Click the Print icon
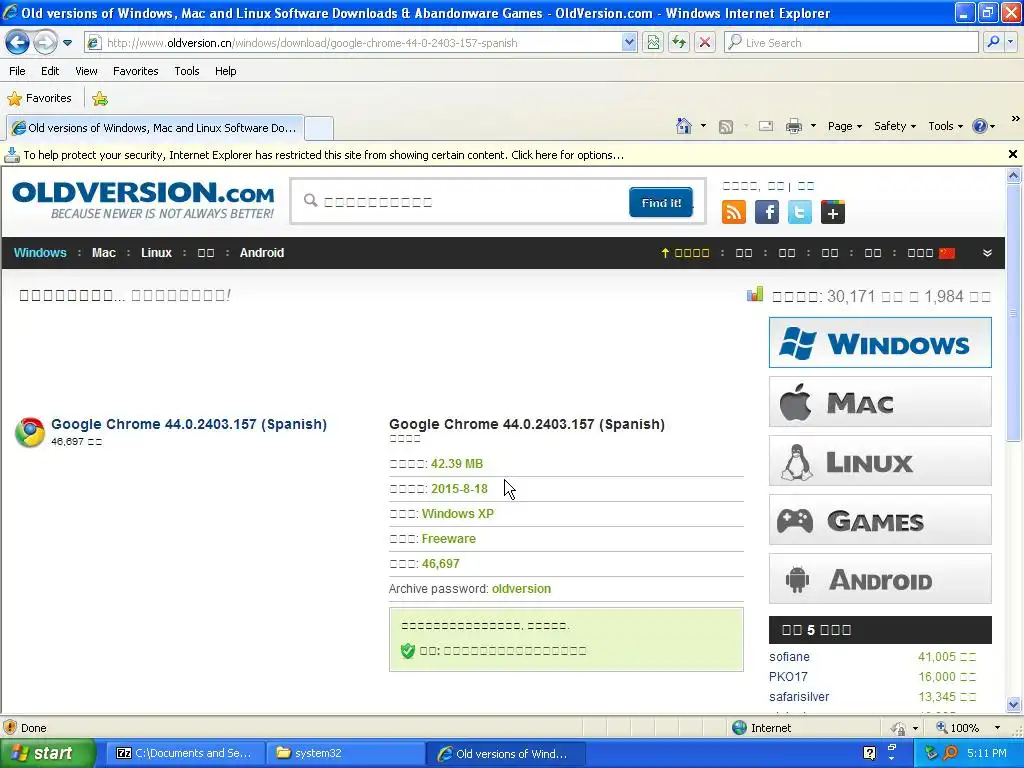This screenshot has width=1024, height=768. pyautogui.click(x=793, y=126)
